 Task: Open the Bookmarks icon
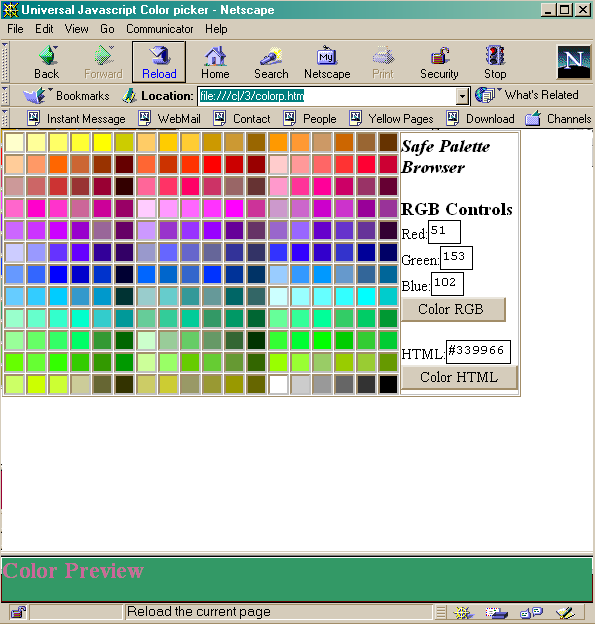click(35, 96)
